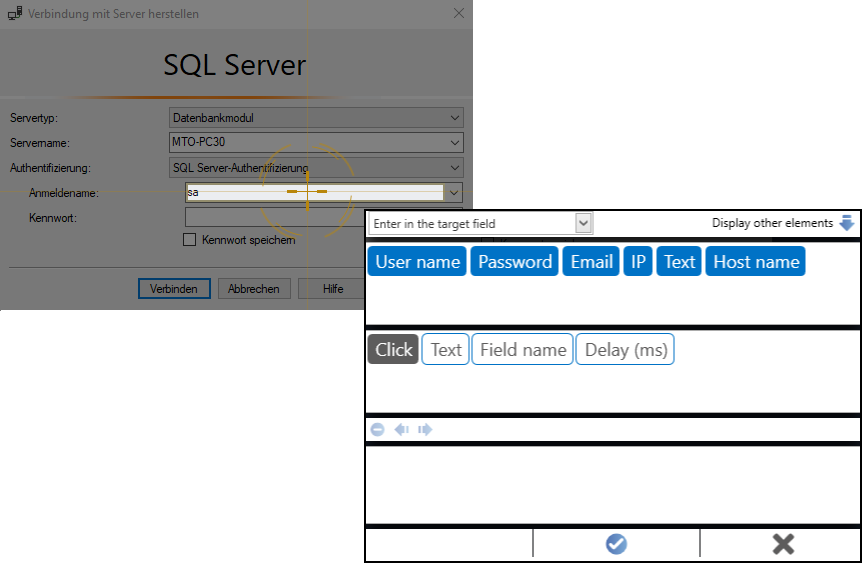Confirm with the blue checkmark icon
This screenshot has width=863, height=564.
point(616,544)
